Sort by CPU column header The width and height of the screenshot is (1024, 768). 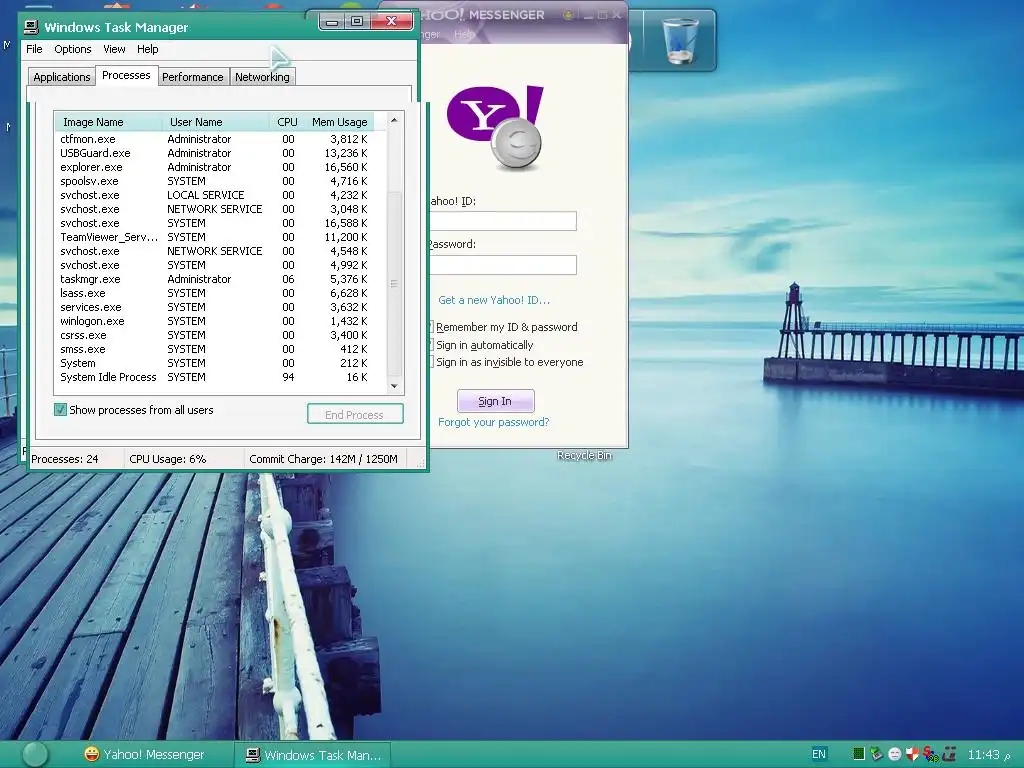pos(286,122)
